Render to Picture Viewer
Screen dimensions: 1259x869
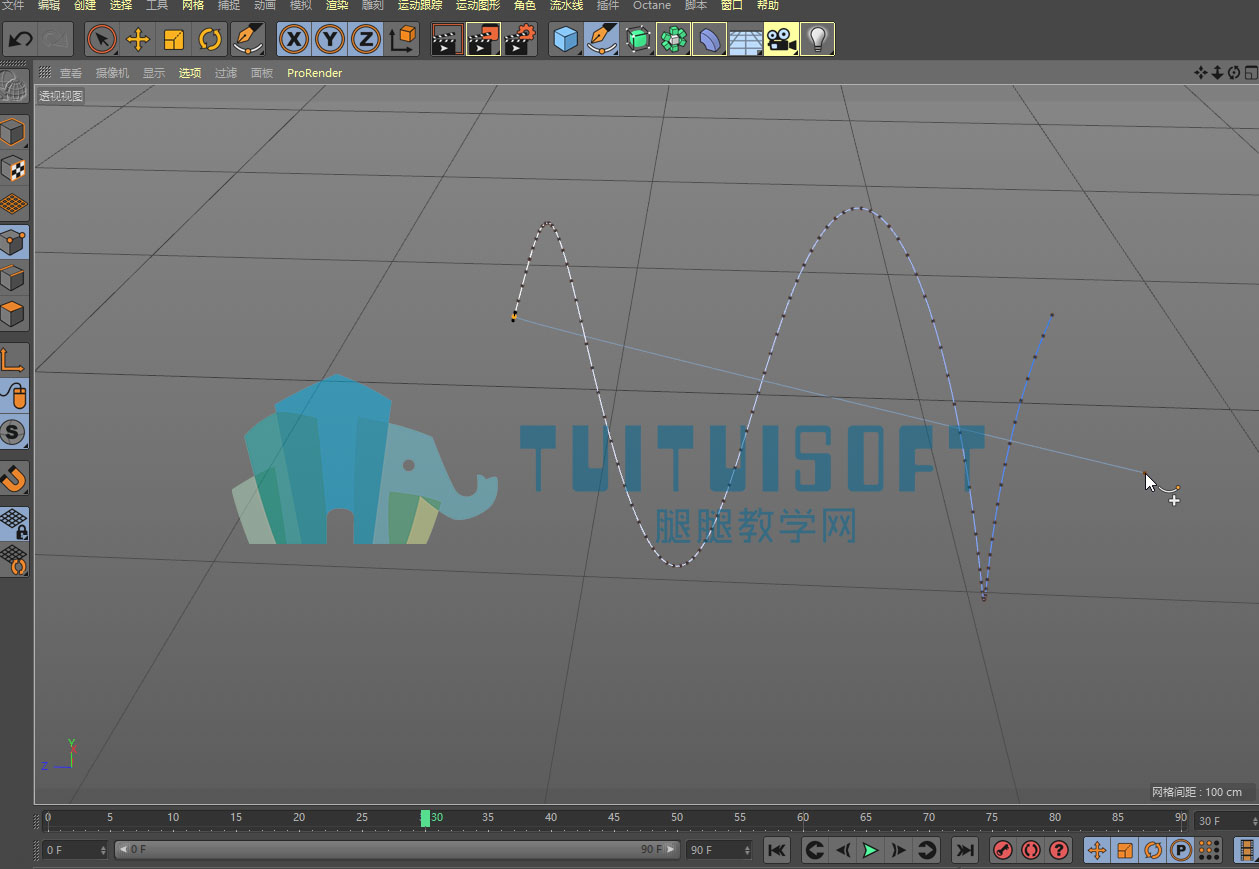click(484, 40)
